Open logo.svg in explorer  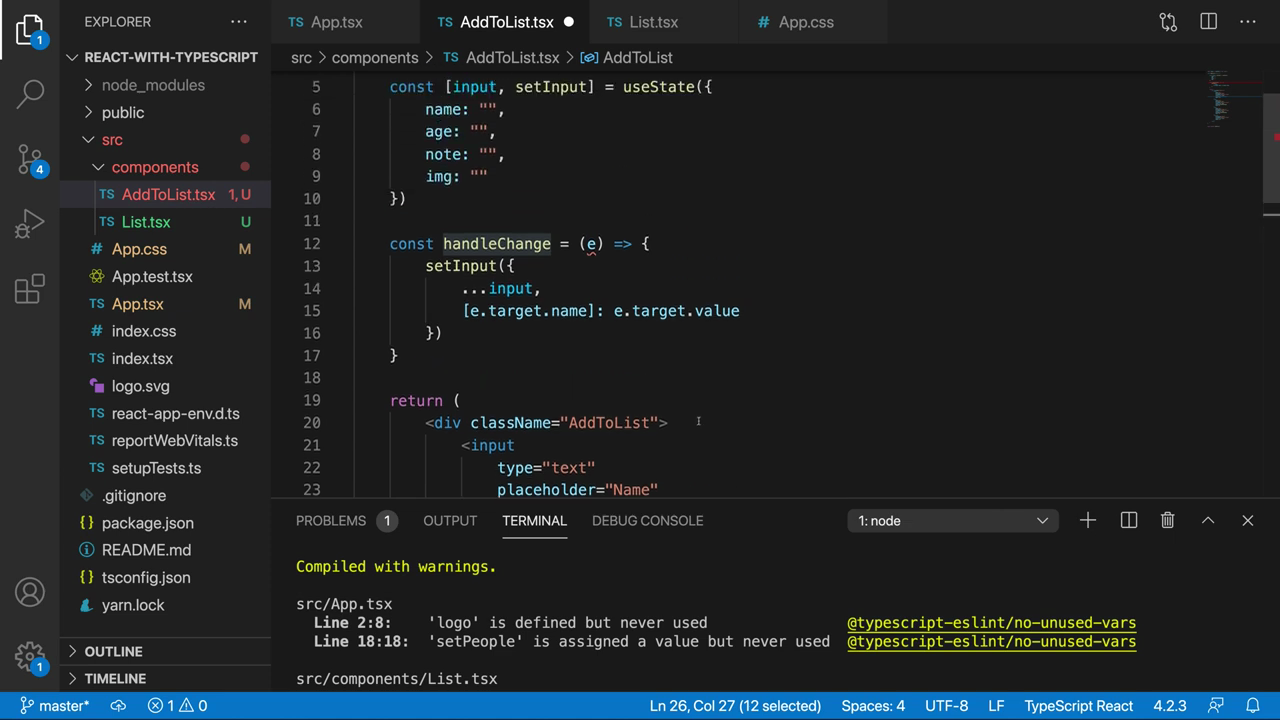tap(166, 386)
